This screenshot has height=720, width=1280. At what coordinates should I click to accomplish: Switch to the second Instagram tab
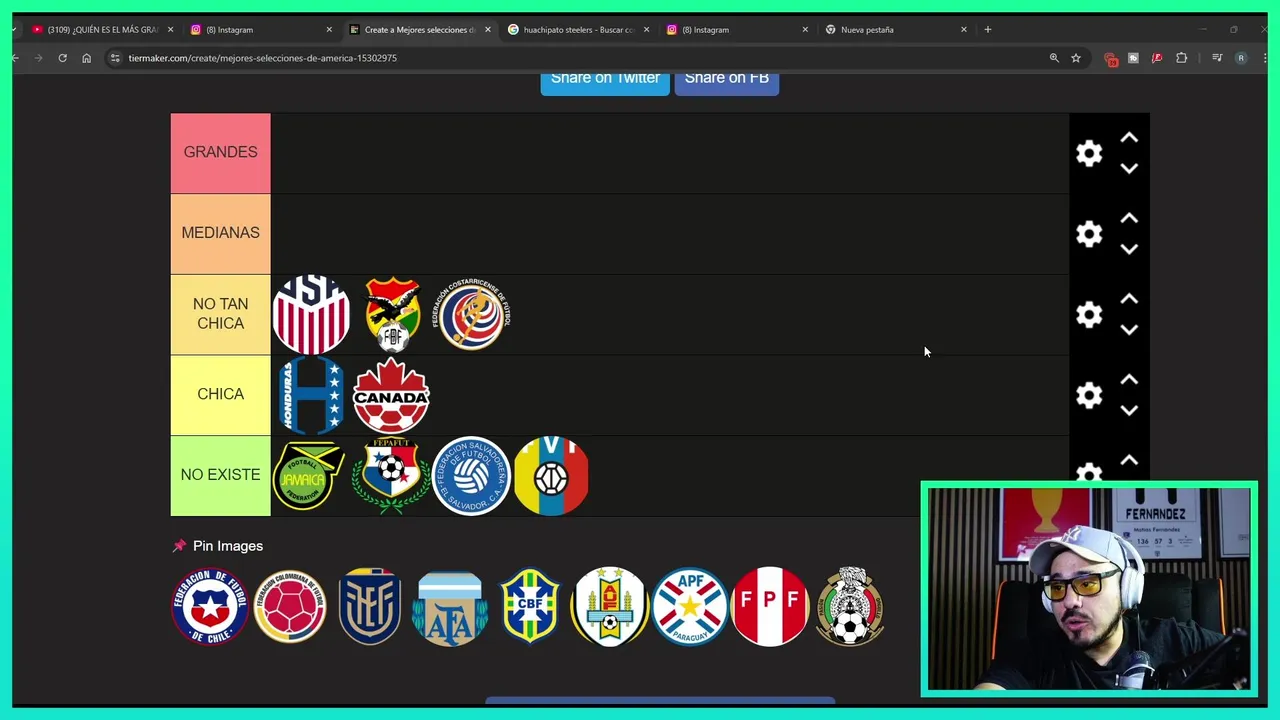pos(735,30)
